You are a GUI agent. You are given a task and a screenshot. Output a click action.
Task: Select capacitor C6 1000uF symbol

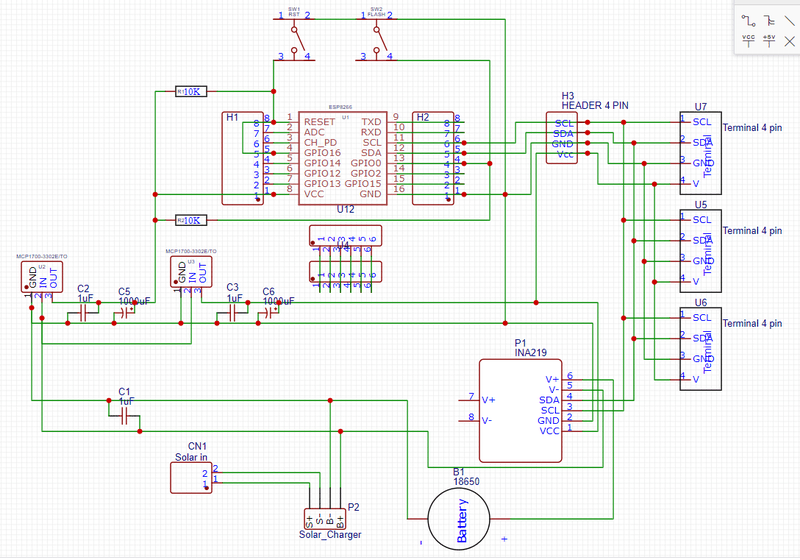269,314
